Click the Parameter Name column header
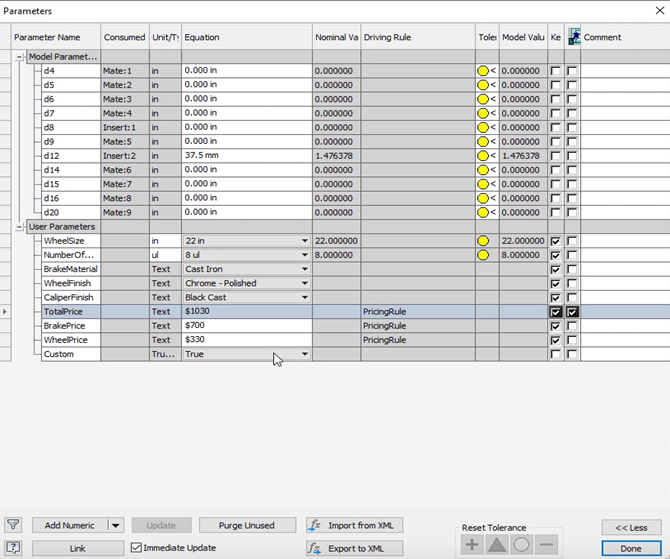 pos(56,37)
